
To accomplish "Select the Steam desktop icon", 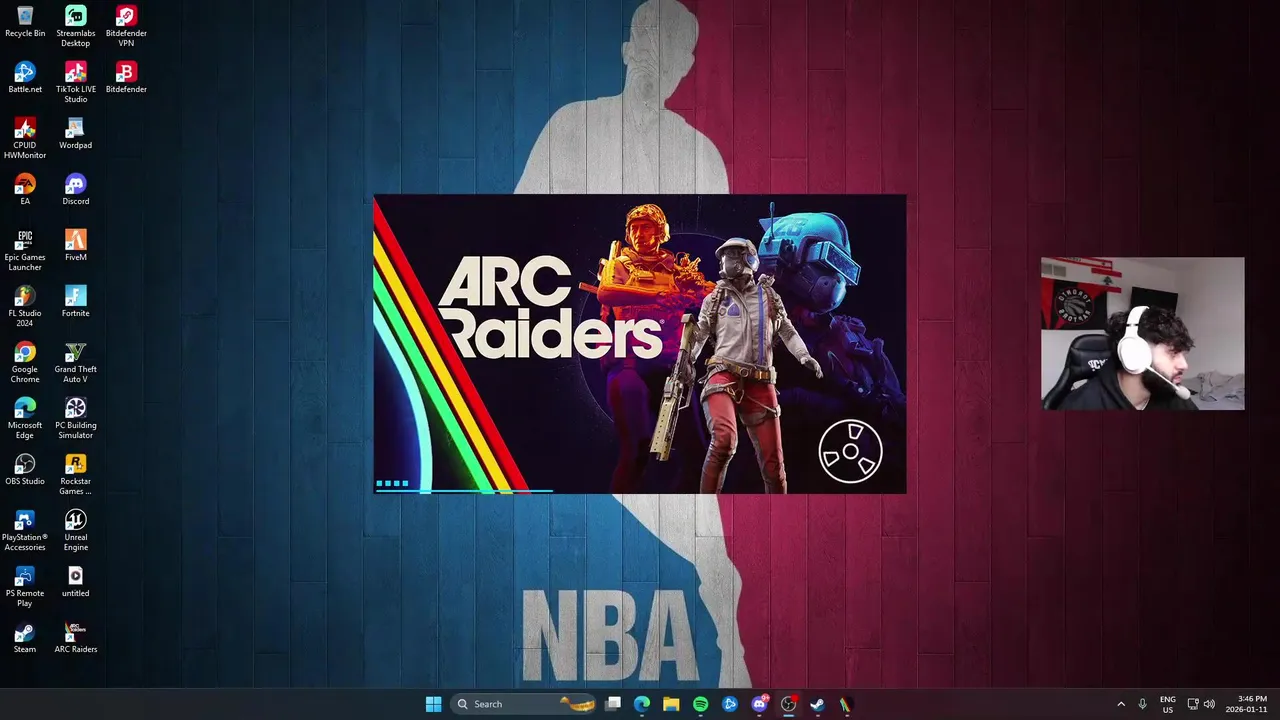I will click(25, 637).
